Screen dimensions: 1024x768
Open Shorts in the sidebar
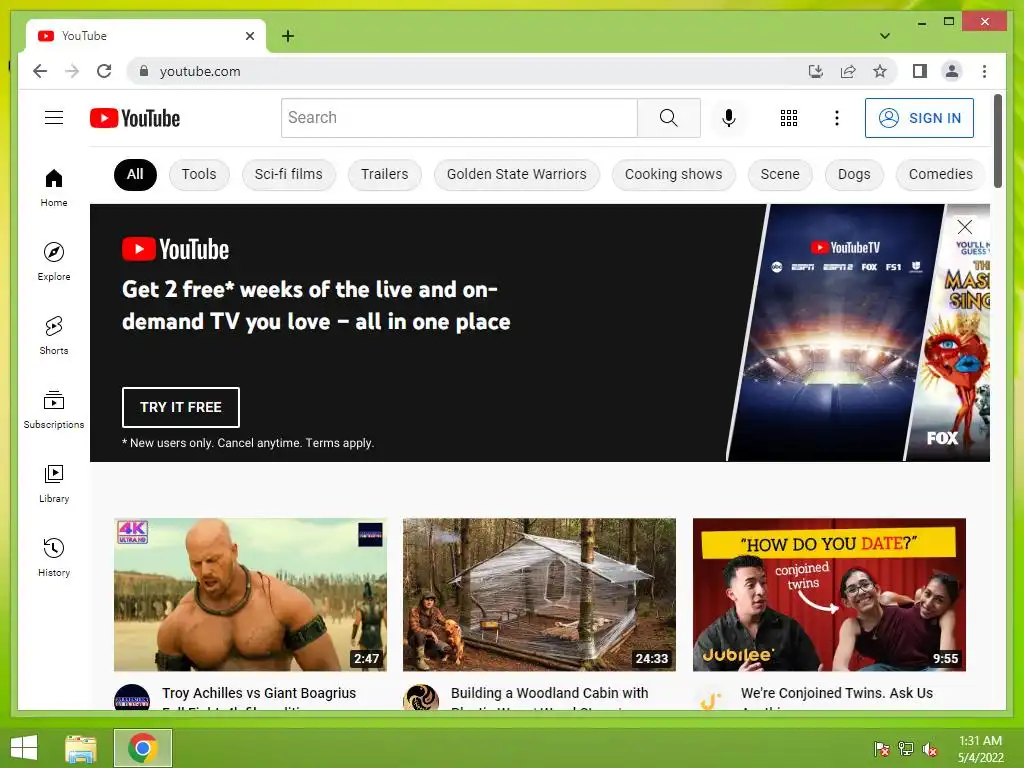(54, 336)
